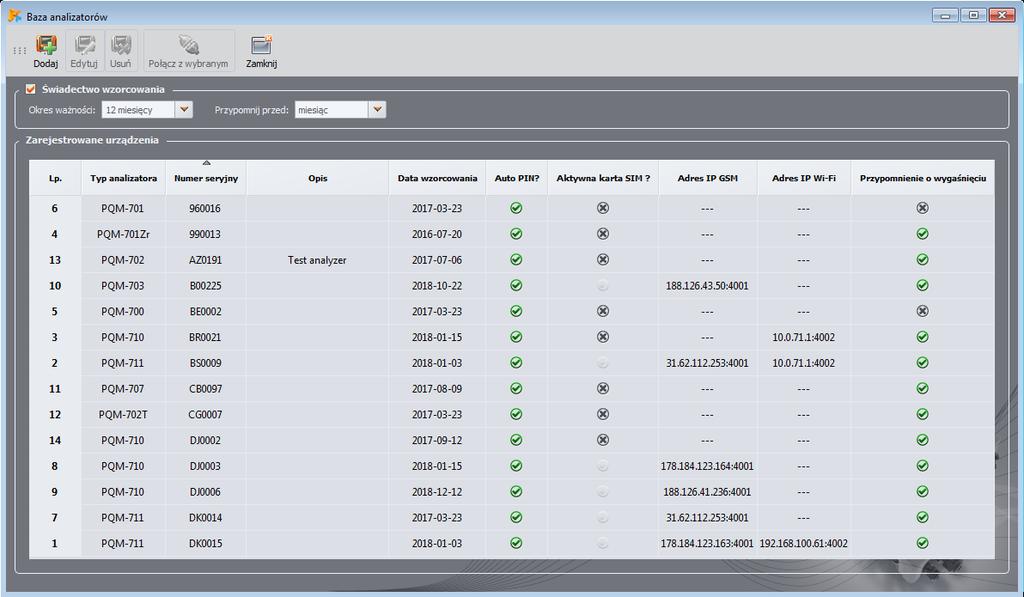Sort by Numer seryjny column header
Screen dimensions: 1024x597
click(206, 178)
